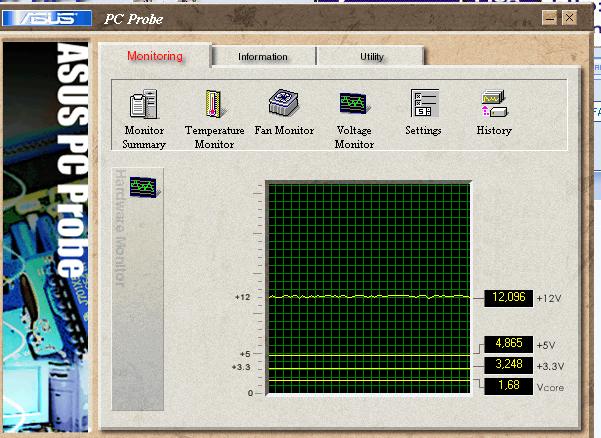The height and width of the screenshot is (438, 601).
Task: Click the PC Probe title text
Action: [x=133, y=19]
